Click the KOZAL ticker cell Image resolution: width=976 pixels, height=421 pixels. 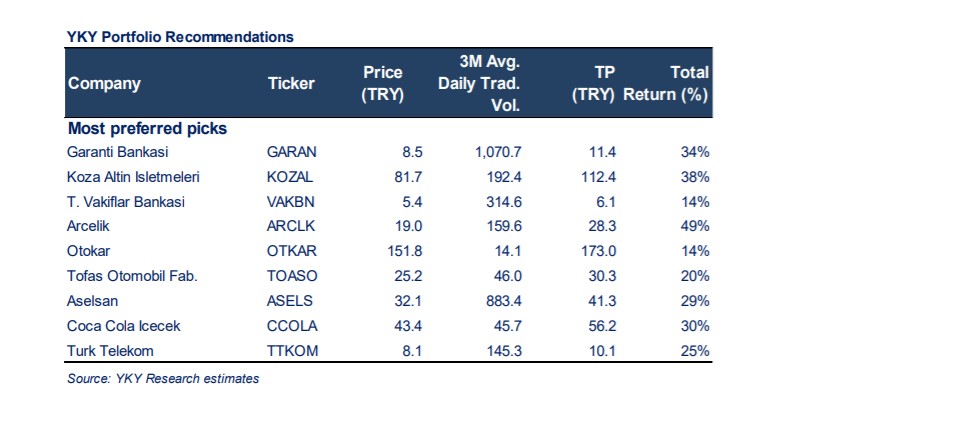tap(291, 177)
